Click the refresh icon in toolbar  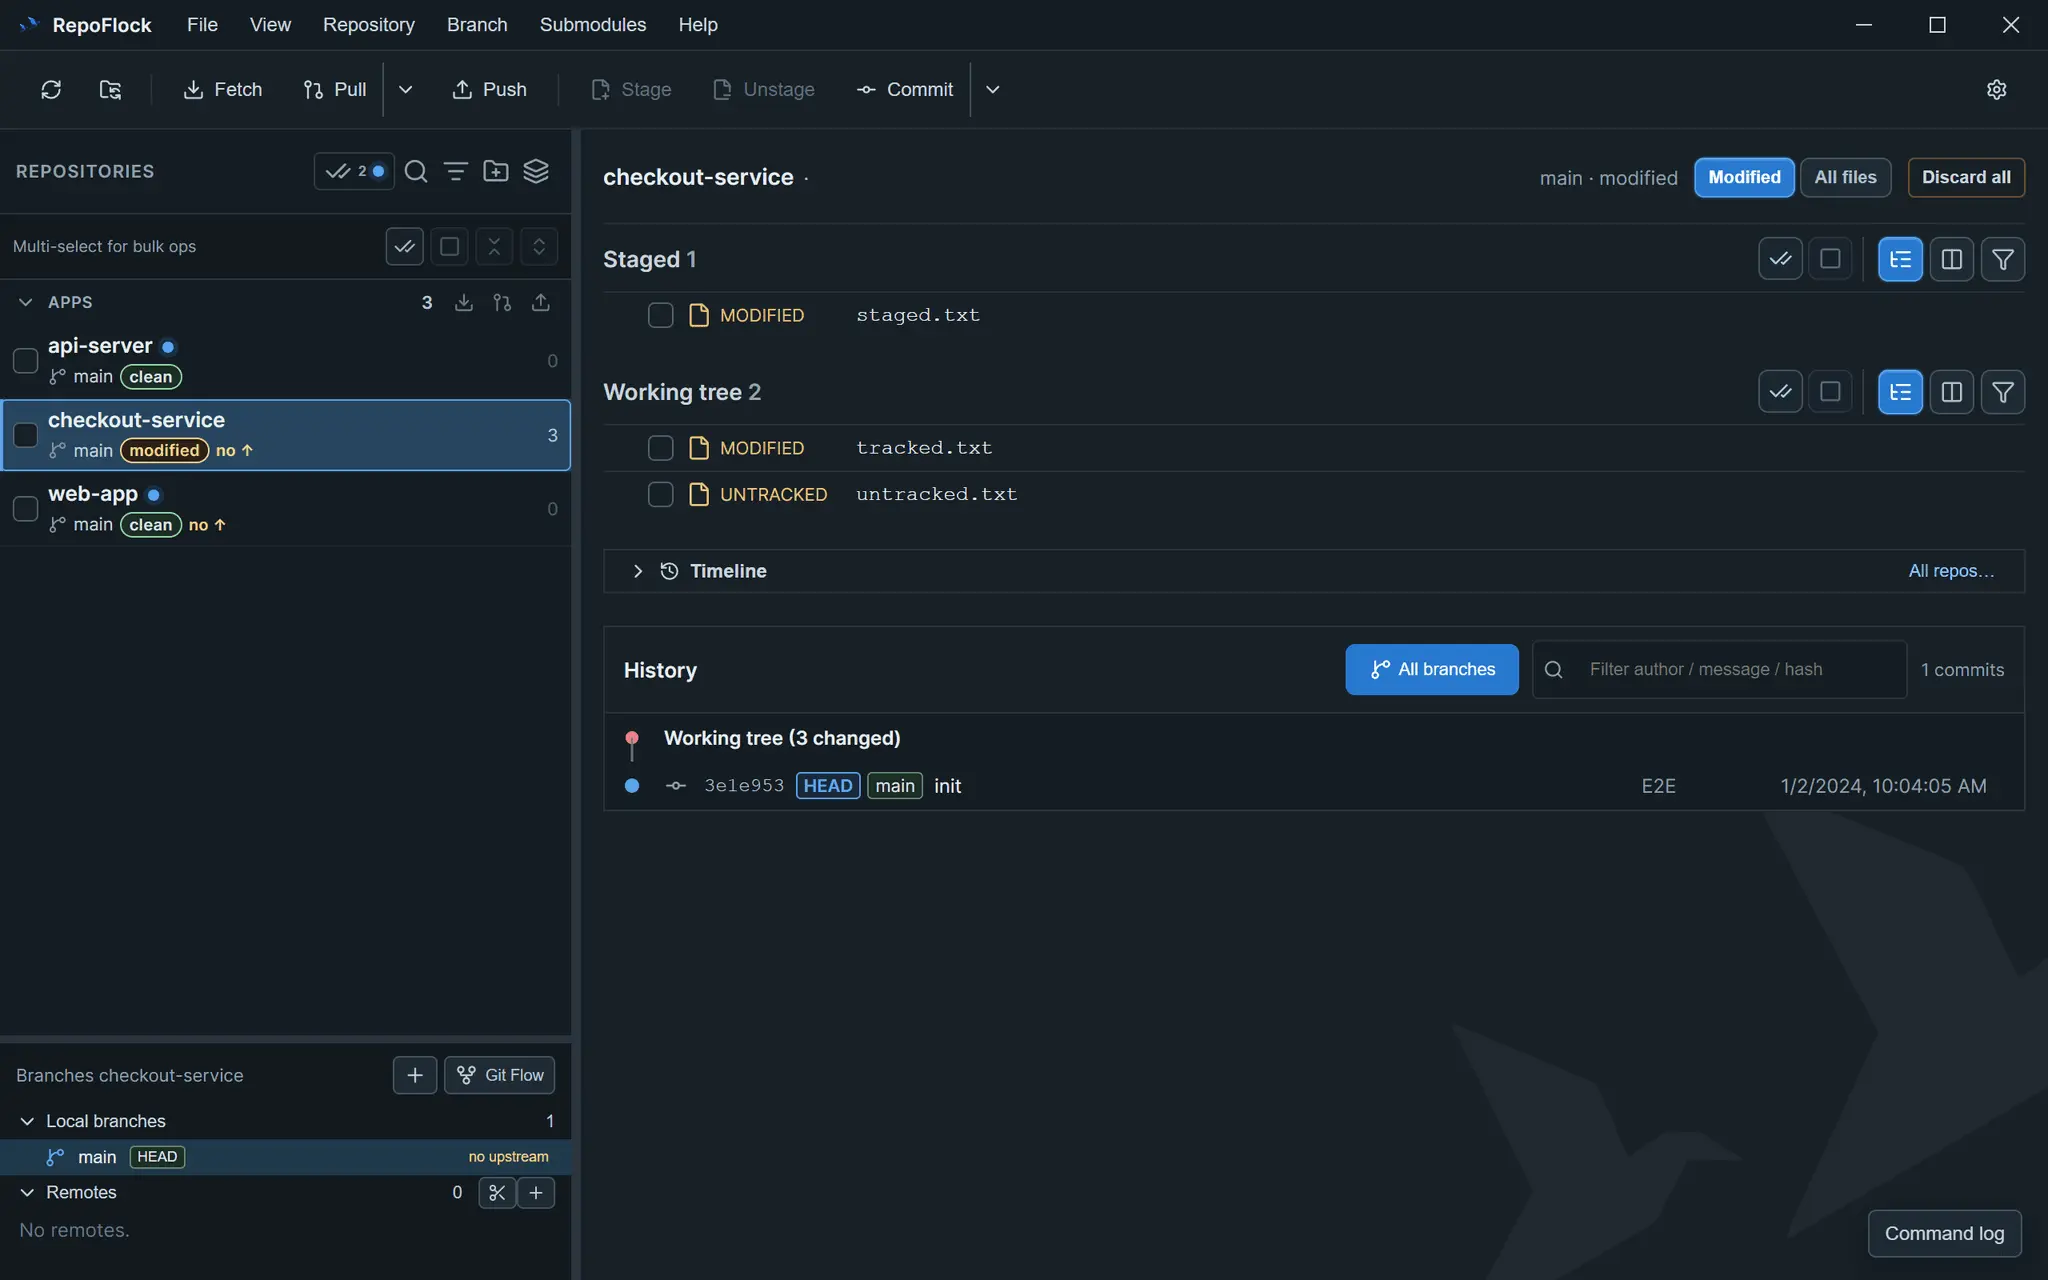coord(51,89)
